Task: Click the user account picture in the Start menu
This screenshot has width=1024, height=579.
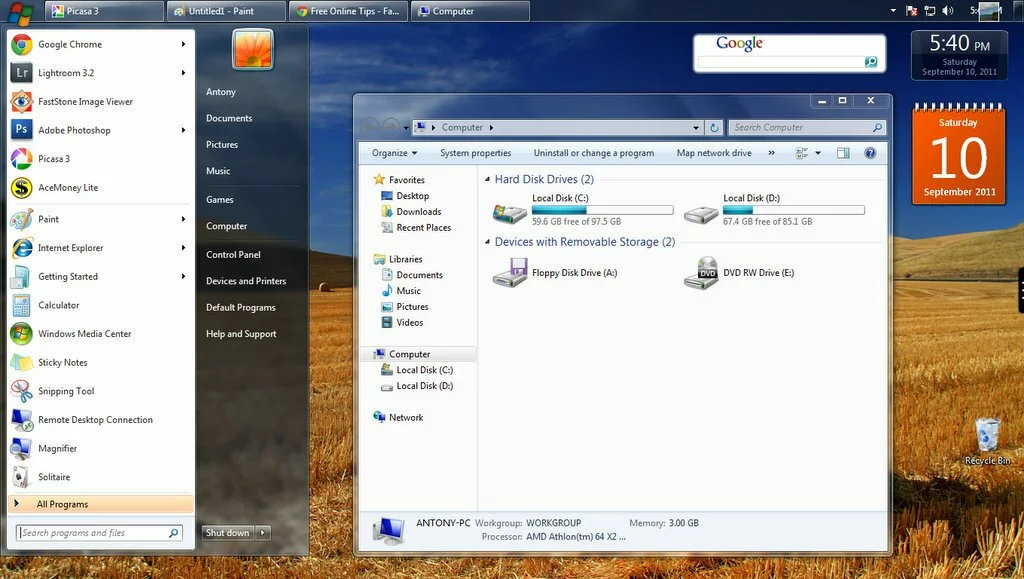Action: [253, 49]
